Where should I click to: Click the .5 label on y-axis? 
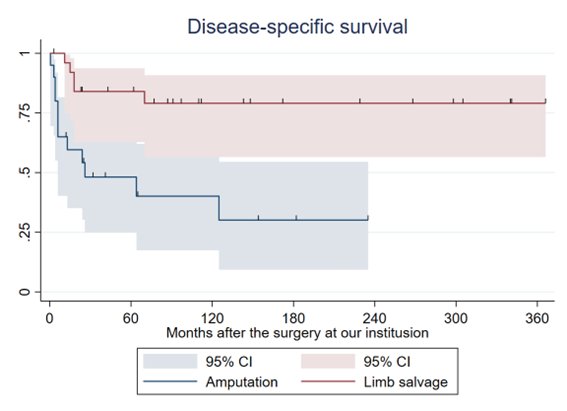point(24,172)
